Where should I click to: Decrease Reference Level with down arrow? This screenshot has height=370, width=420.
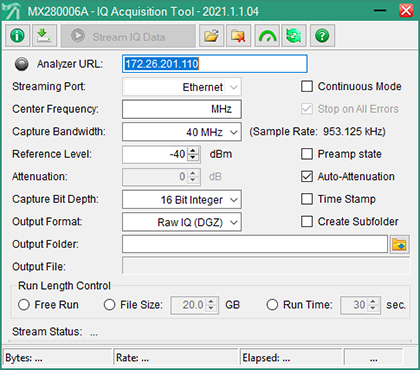click(x=193, y=158)
